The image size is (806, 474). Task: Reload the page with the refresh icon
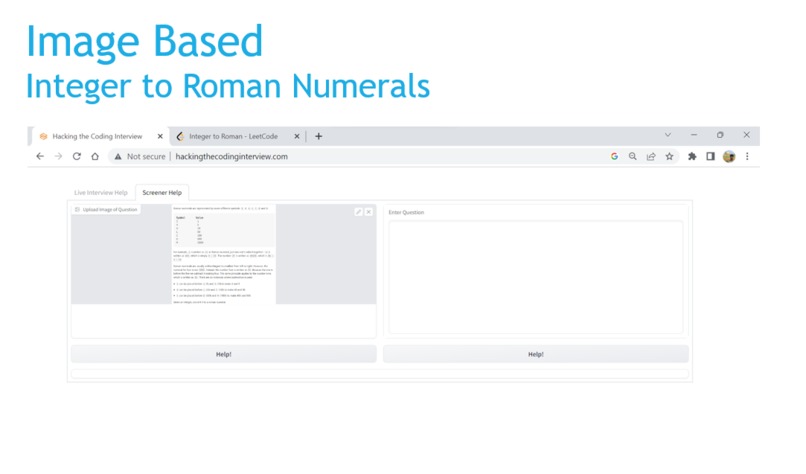click(77, 156)
